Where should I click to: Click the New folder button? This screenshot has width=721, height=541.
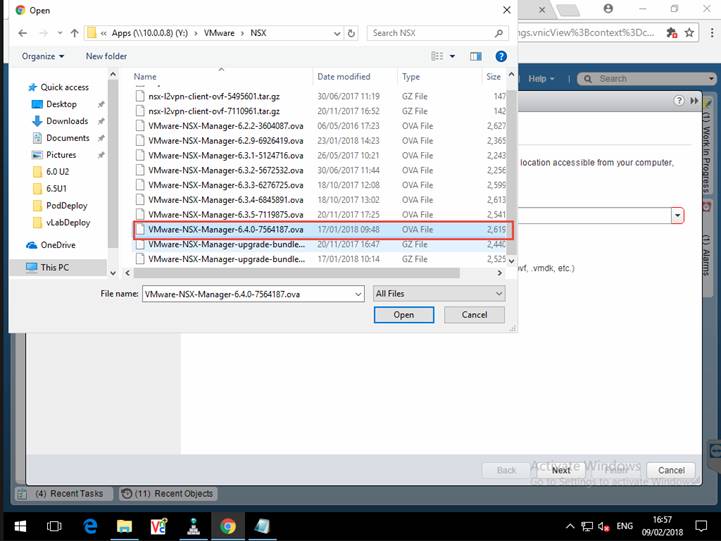tap(106, 56)
